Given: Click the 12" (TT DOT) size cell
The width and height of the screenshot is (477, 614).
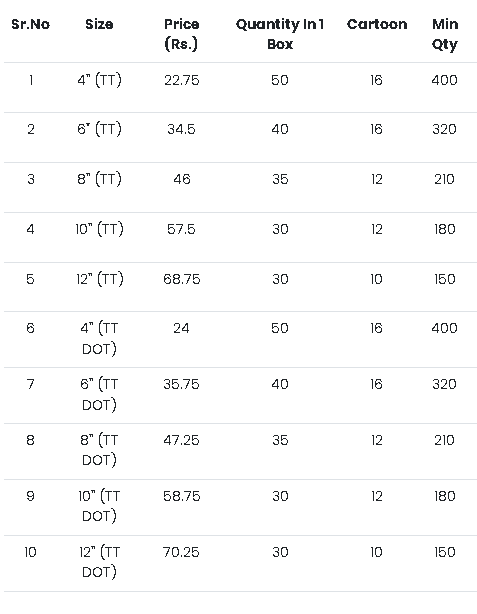Looking at the screenshot, I should pos(99,562).
